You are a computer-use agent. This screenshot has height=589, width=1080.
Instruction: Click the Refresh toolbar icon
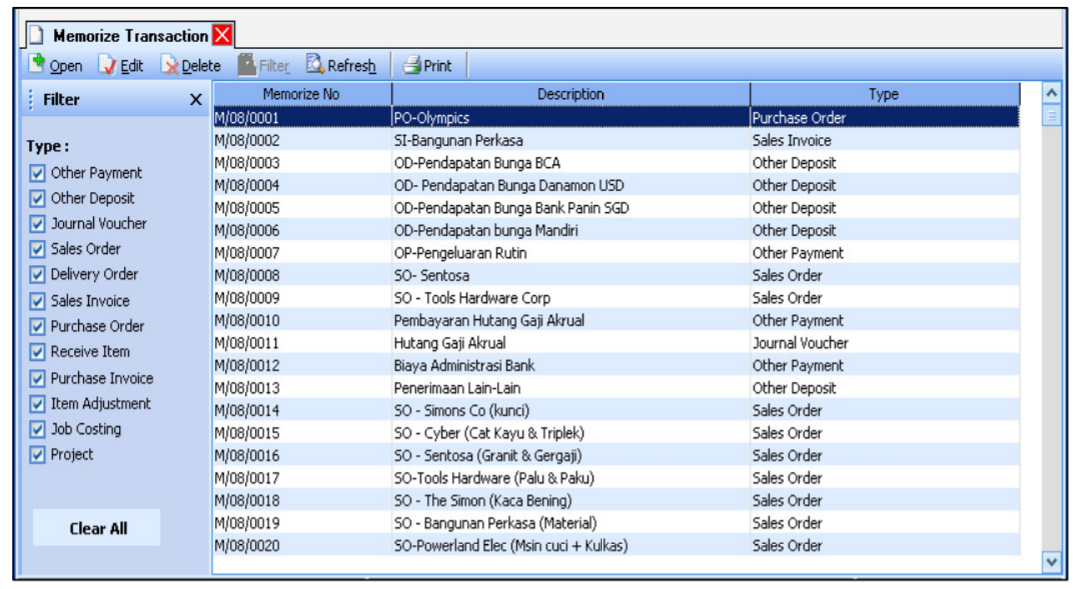(x=315, y=65)
